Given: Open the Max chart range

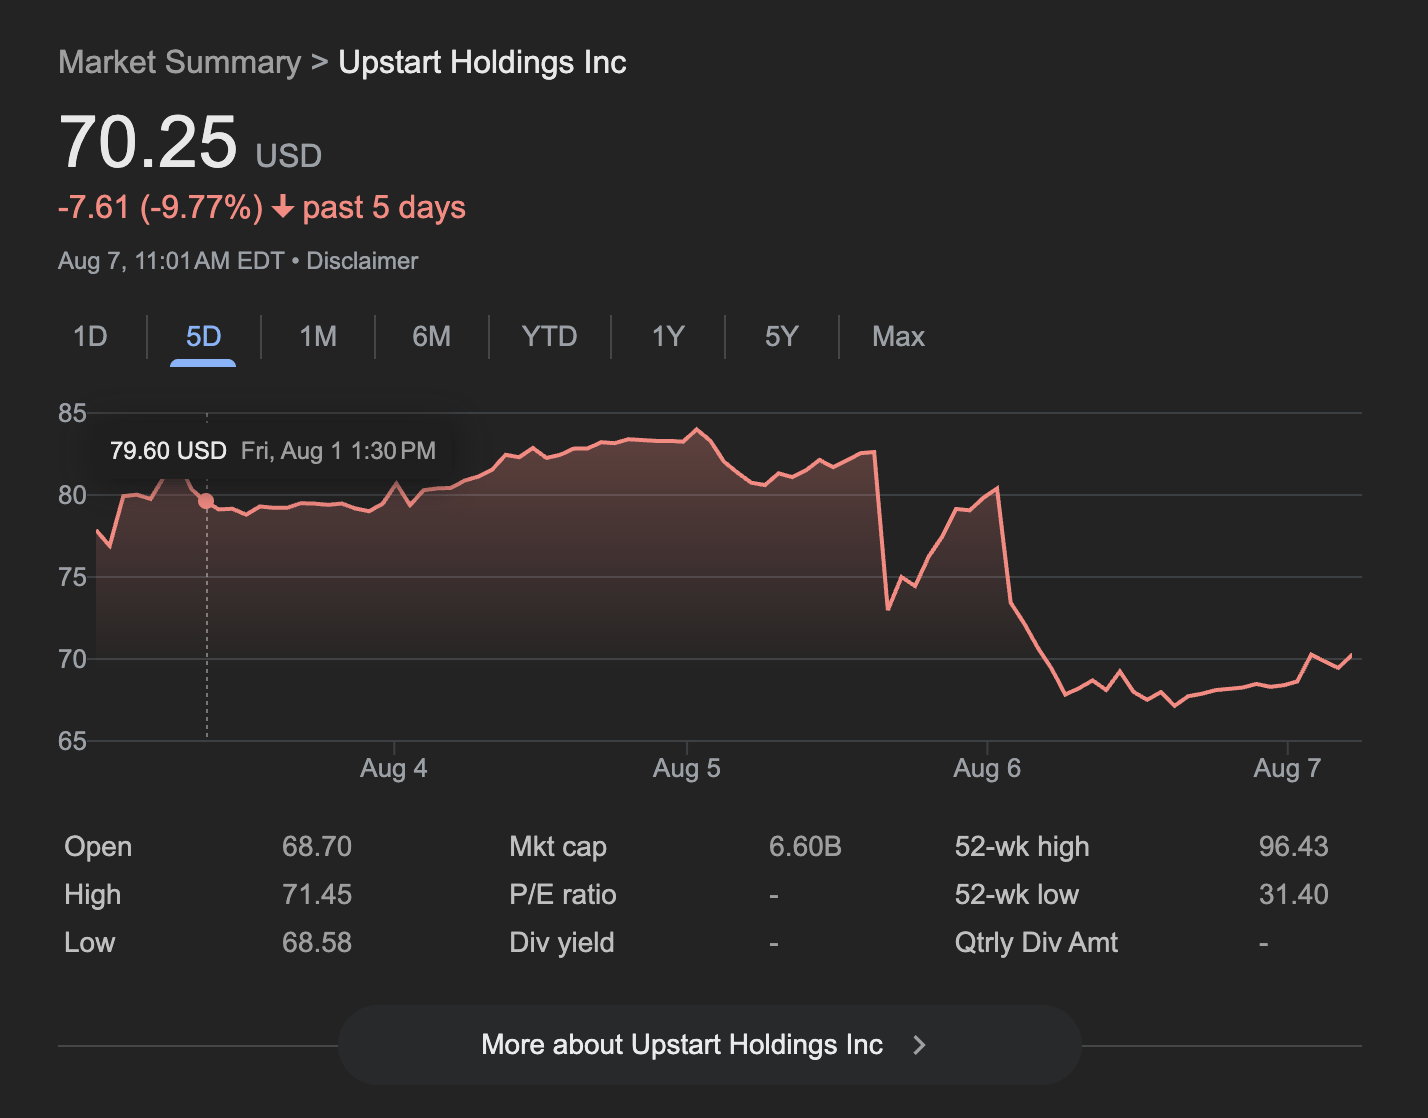Looking at the screenshot, I should 898,336.
